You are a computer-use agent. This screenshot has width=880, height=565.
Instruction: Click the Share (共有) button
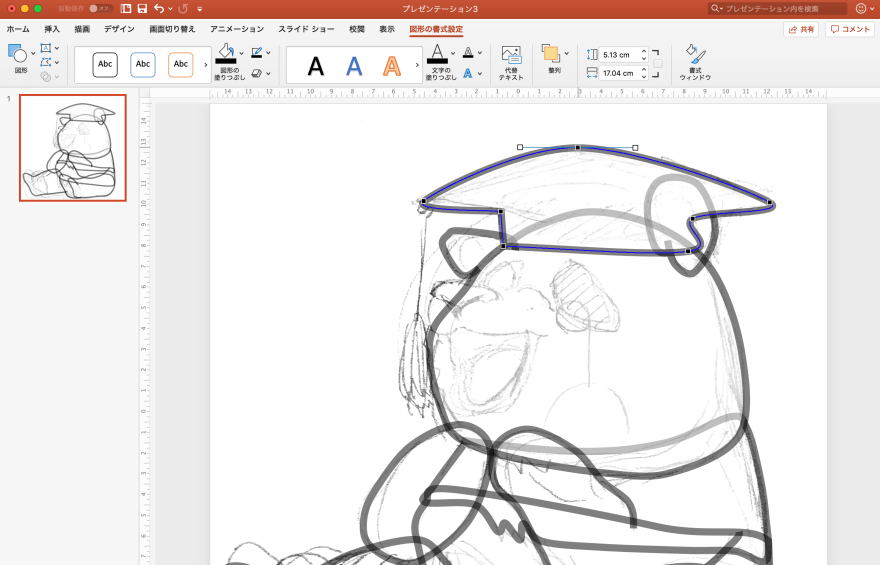click(801, 29)
